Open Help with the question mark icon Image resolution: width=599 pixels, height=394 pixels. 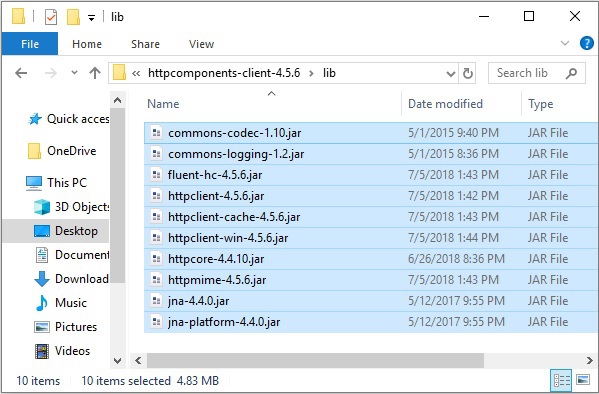coord(586,43)
